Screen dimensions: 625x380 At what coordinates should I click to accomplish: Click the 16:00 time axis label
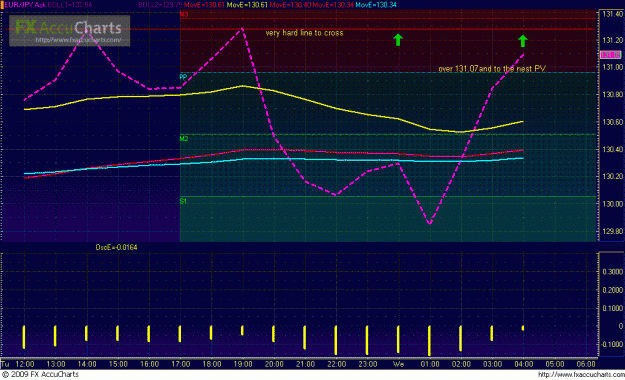pos(149,364)
